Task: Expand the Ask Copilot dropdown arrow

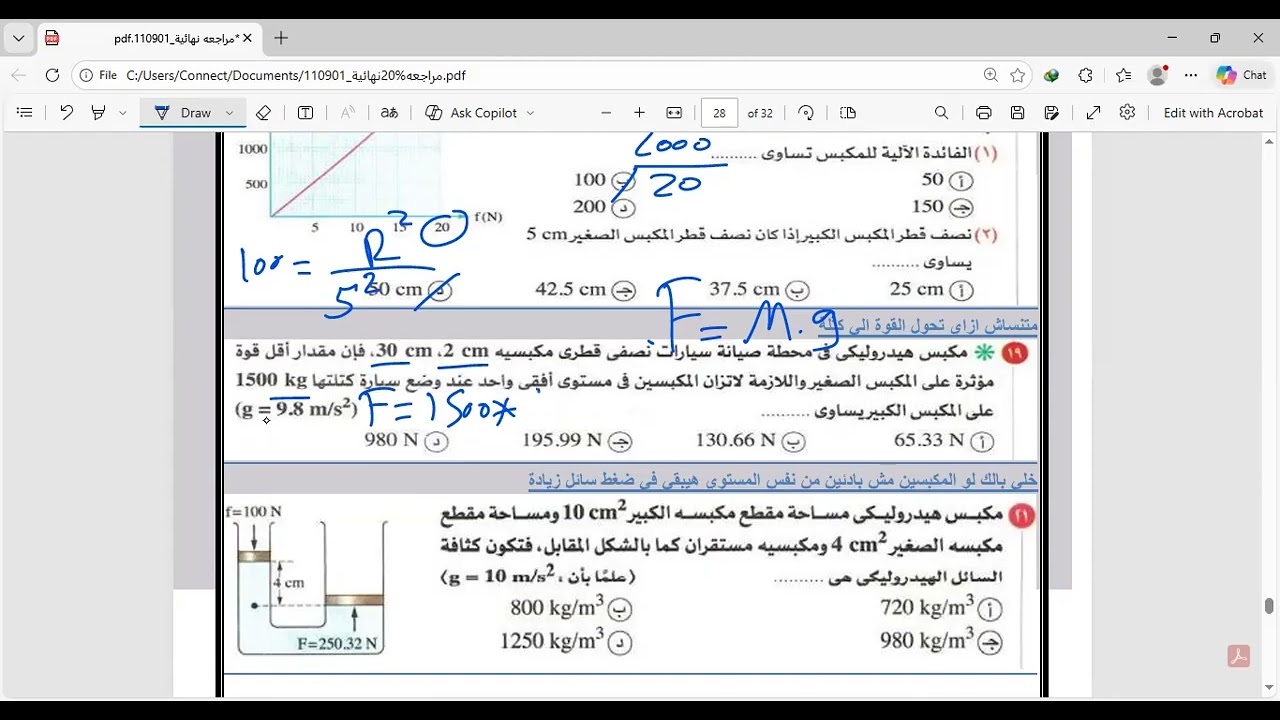Action: click(x=530, y=113)
